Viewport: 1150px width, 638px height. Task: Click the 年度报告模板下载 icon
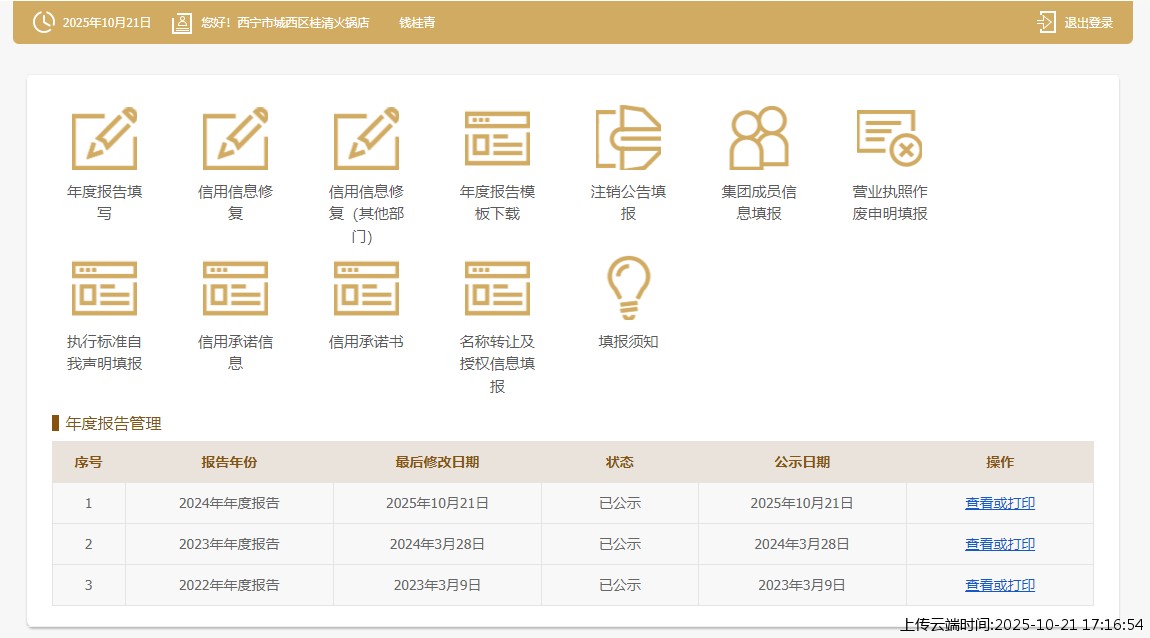(497, 139)
